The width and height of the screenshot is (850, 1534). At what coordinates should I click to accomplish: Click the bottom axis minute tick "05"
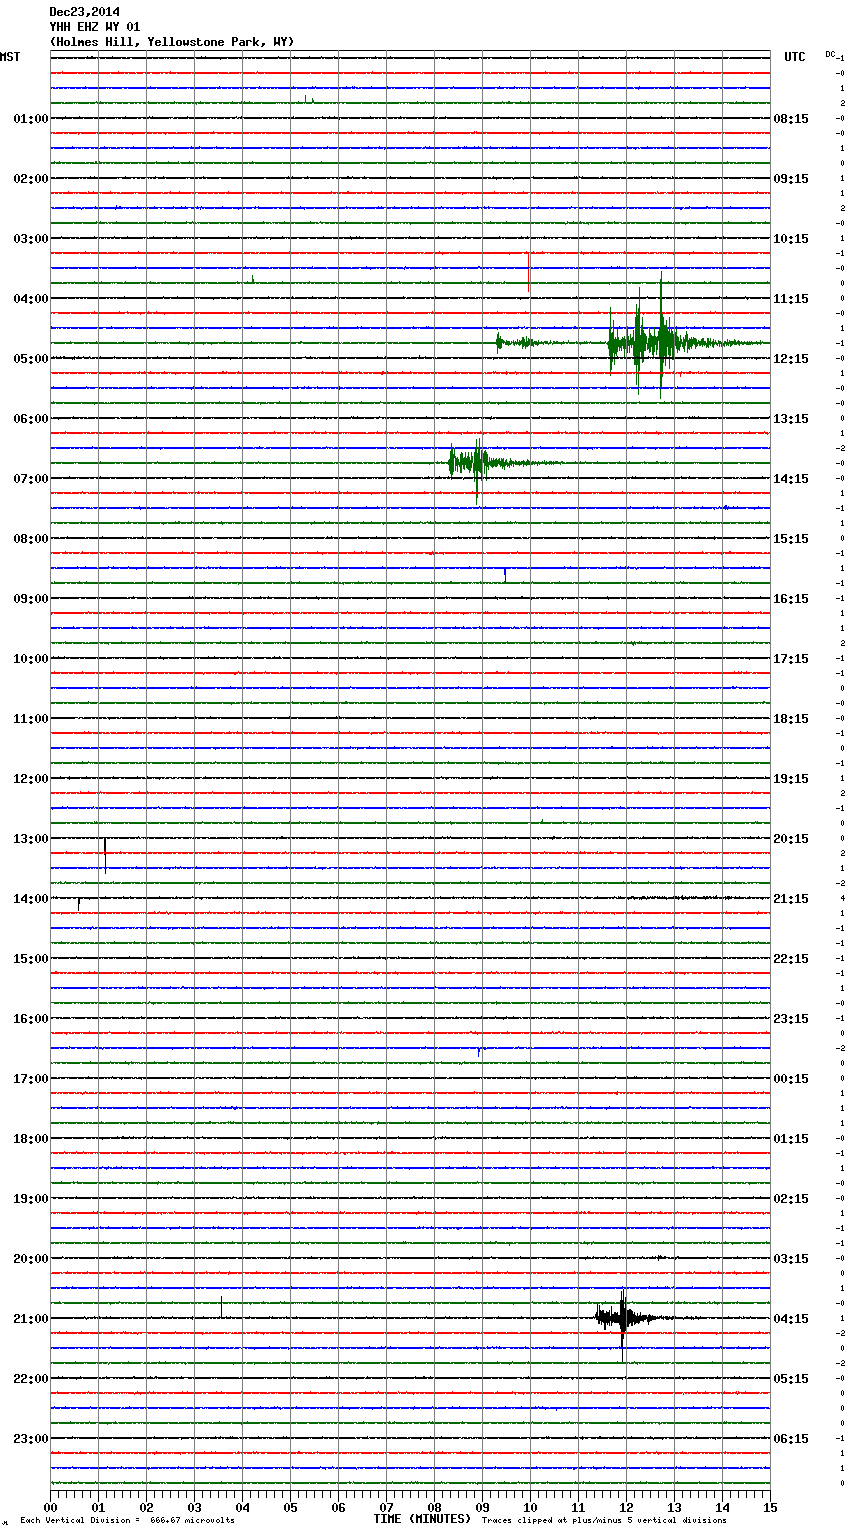coord(290,1507)
